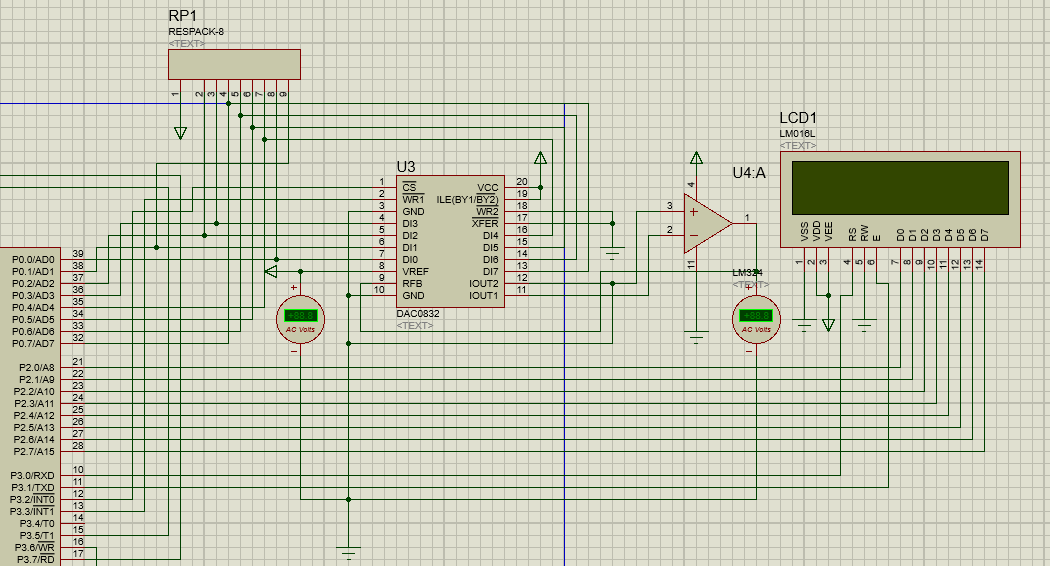This screenshot has width=1050, height=566.
Task: Click the <TEXT> placeholder under RESPACK-8
Action: [186, 44]
